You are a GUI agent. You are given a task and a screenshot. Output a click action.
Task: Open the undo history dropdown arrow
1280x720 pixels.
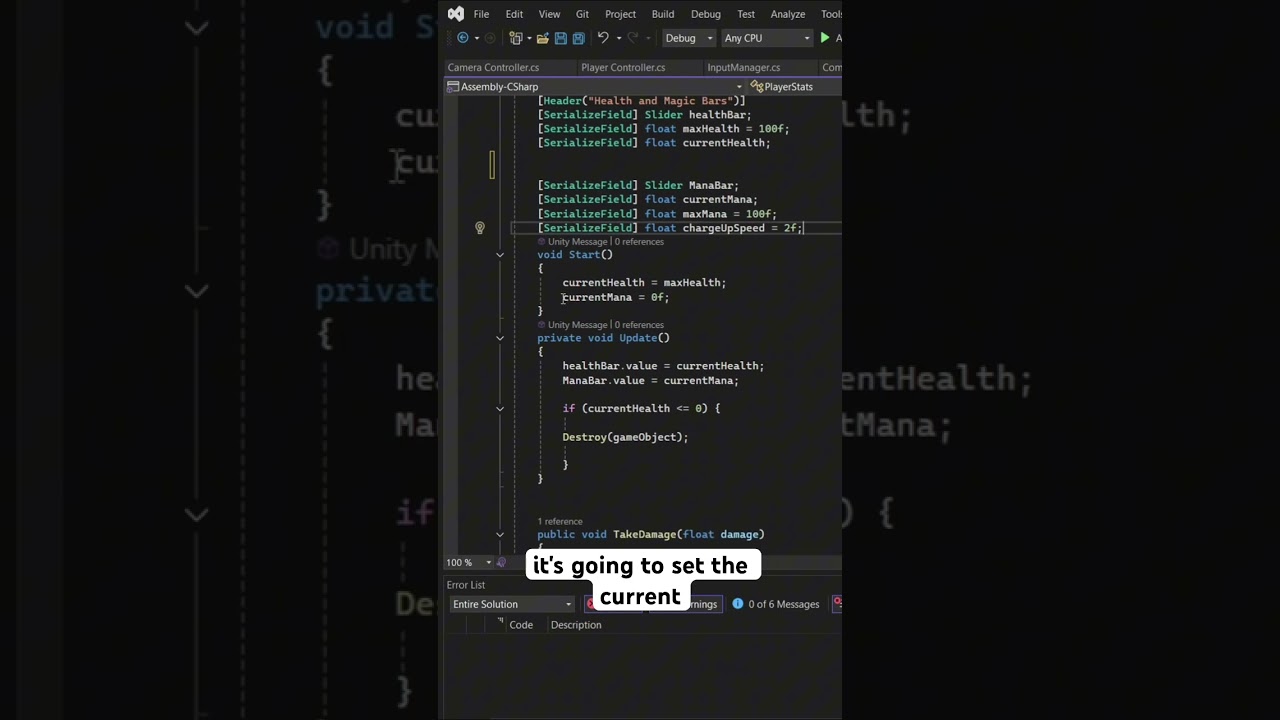pyautogui.click(x=618, y=38)
